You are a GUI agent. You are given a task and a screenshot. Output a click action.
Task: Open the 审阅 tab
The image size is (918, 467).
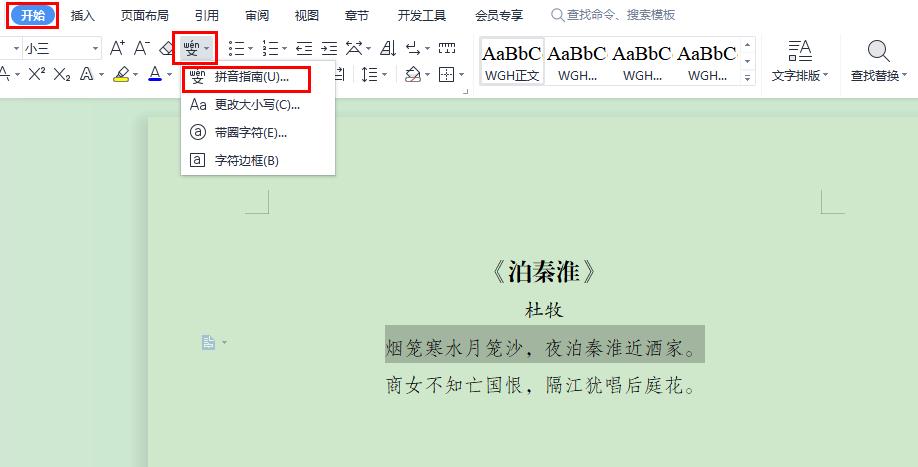pyautogui.click(x=257, y=16)
